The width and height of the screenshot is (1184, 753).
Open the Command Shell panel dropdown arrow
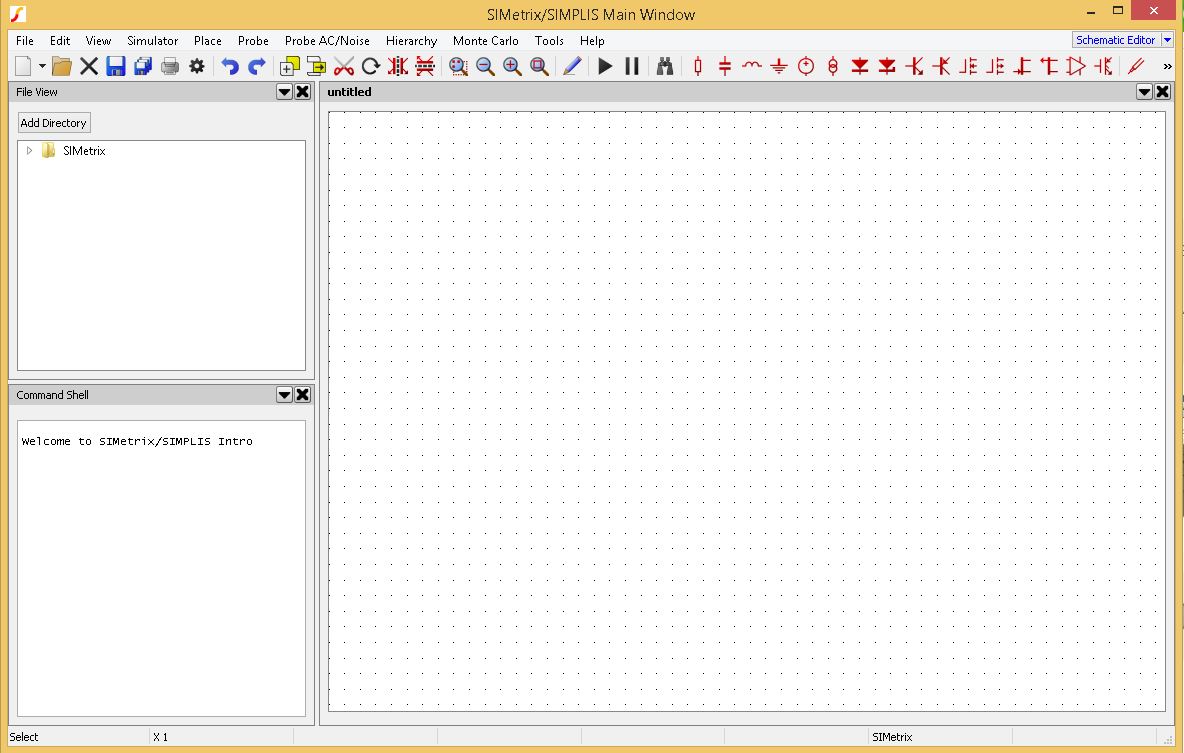[284, 395]
